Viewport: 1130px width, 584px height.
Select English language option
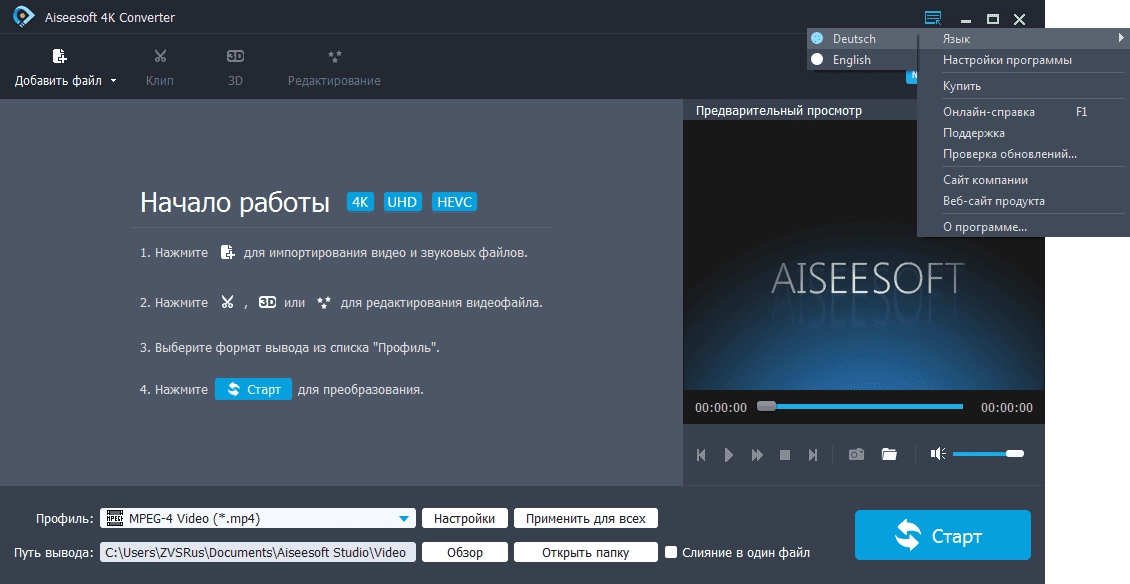pos(862,60)
